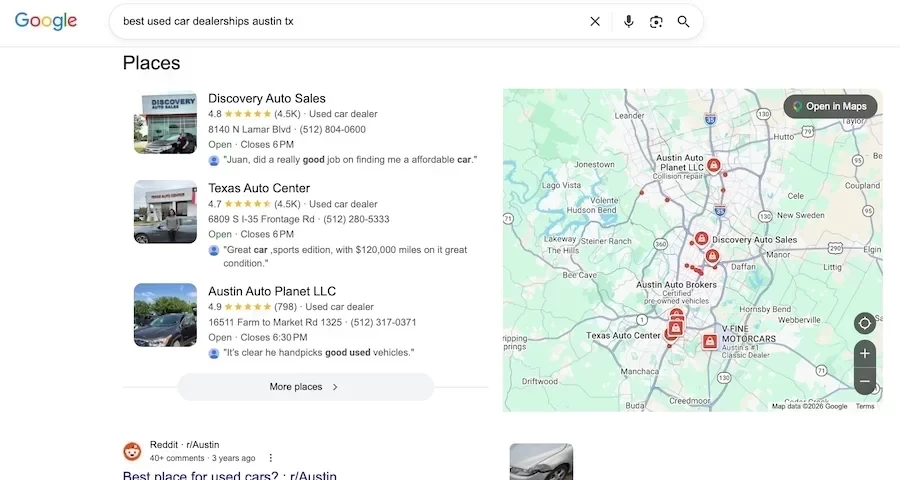Submit search with magnifying glass icon
Screen dimensions: 900x480
click(683, 21)
